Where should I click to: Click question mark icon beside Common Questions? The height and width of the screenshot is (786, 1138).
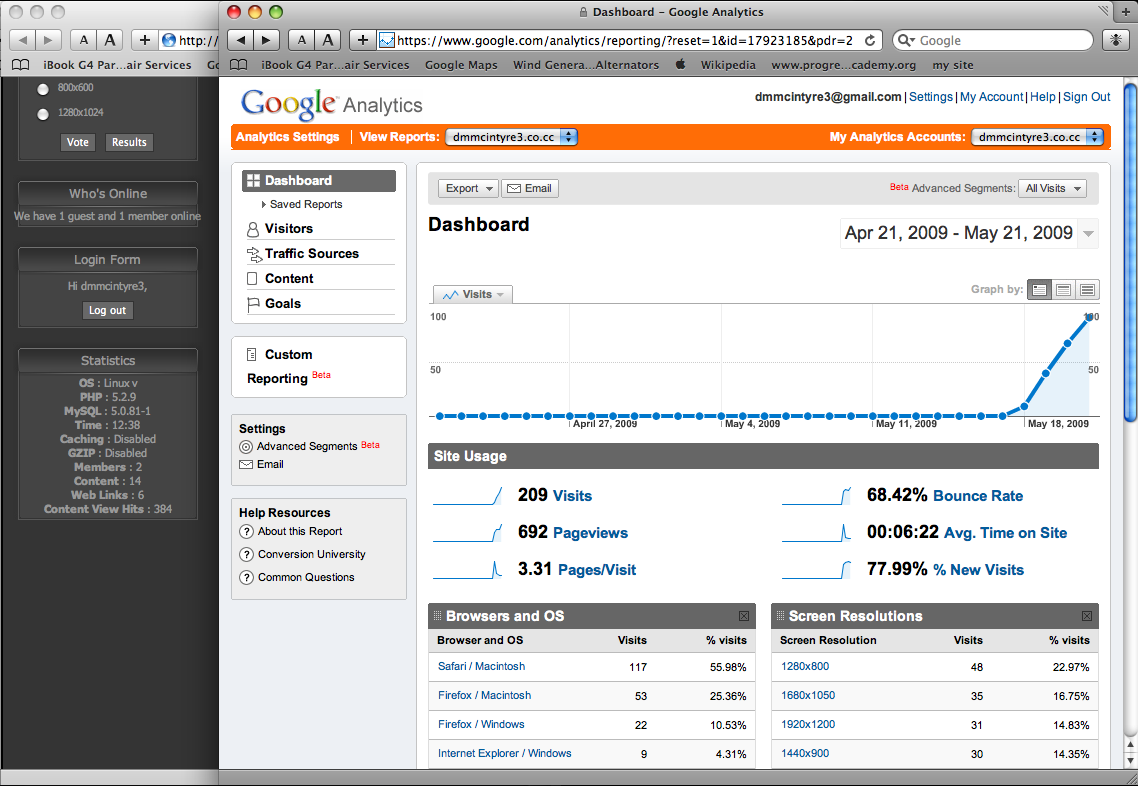[x=246, y=578]
